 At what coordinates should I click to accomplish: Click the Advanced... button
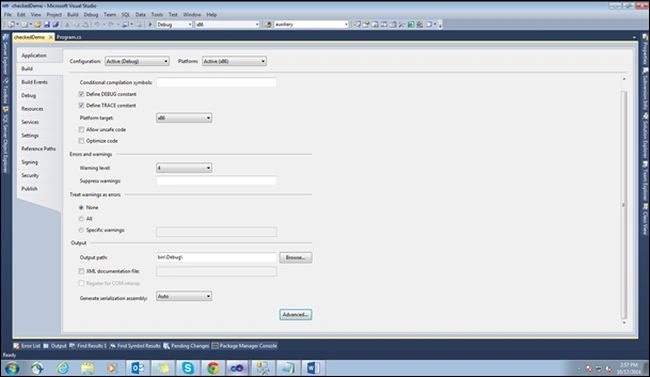(296, 315)
